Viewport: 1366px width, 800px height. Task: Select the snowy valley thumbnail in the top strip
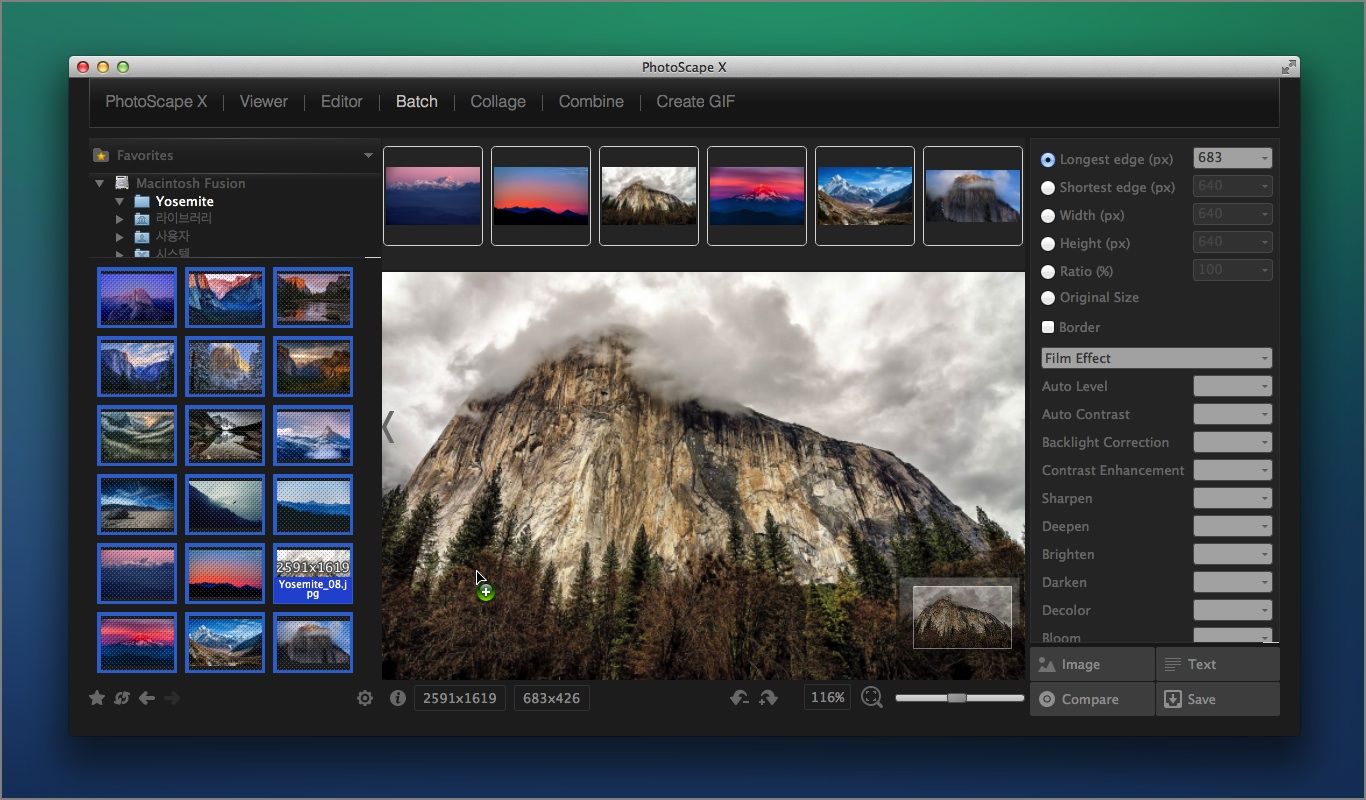pos(865,196)
